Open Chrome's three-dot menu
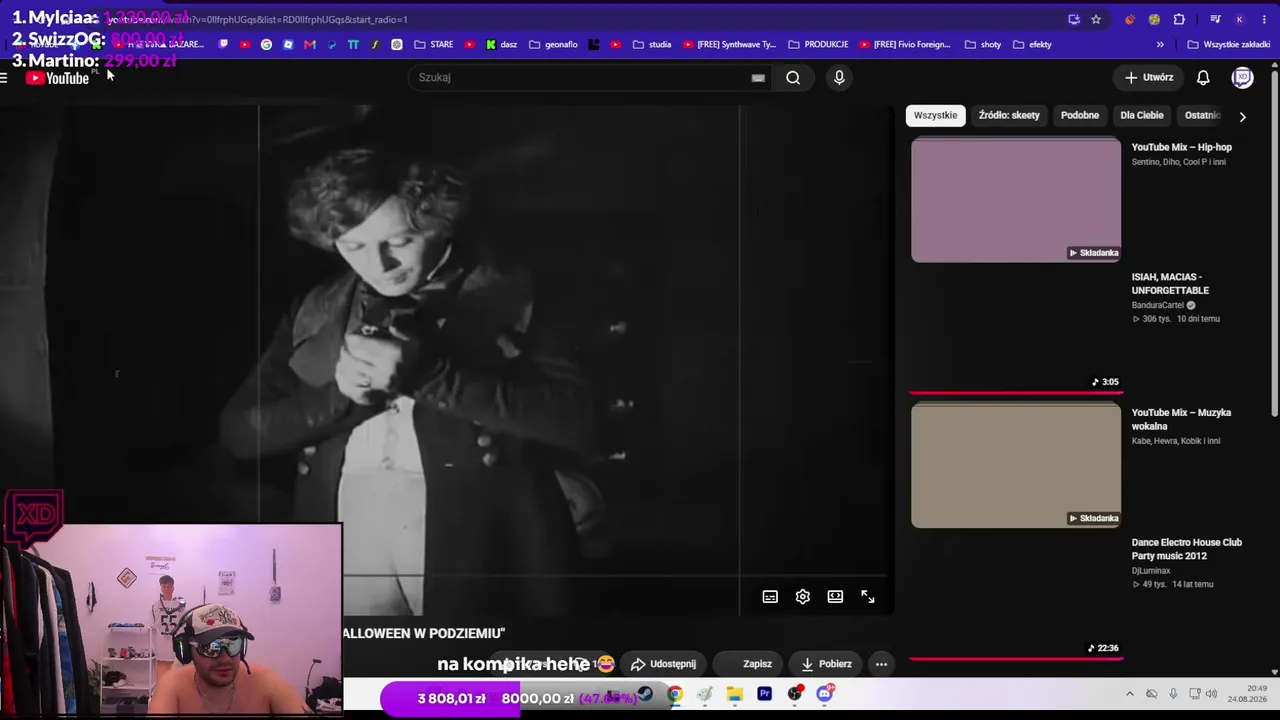Image resolution: width=1280 pixels, height=720 pixels. [1264, 19]
